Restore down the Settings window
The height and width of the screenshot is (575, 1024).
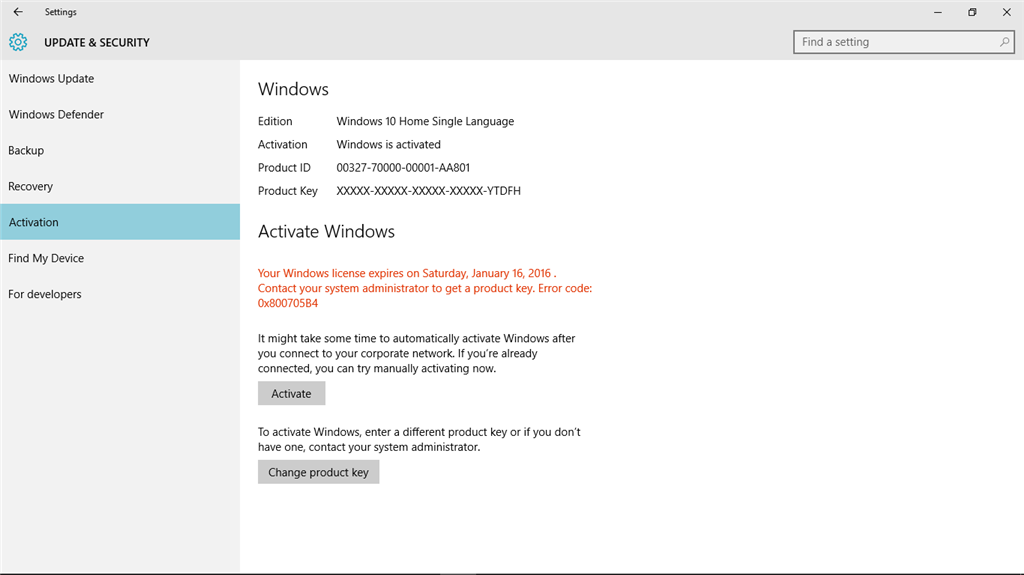(x=972, y=12)
